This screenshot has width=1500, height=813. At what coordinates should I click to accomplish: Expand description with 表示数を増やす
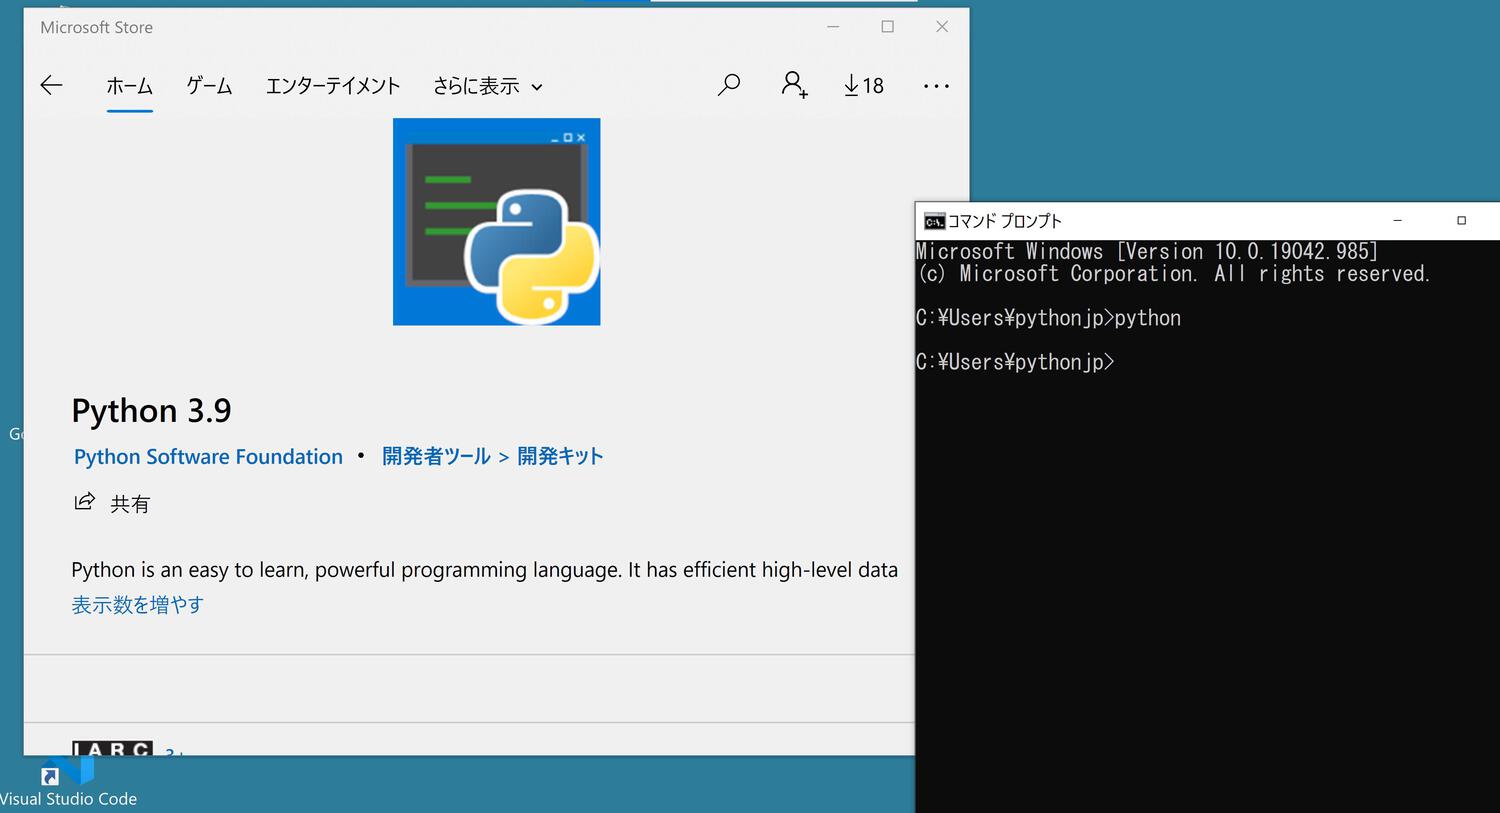[138, 605]
